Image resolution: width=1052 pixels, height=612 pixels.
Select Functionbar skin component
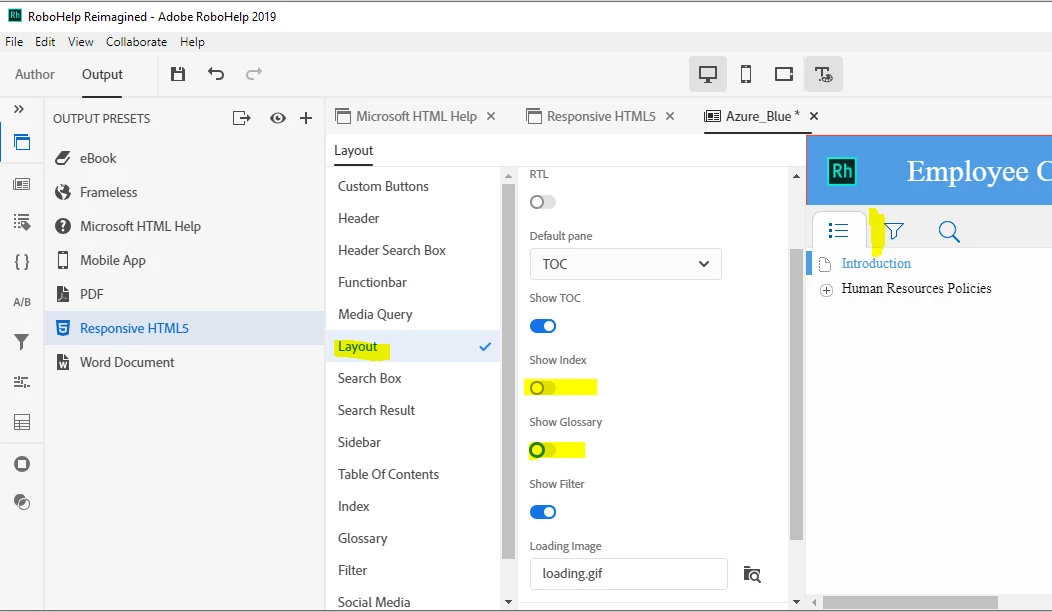pos(413,283)
